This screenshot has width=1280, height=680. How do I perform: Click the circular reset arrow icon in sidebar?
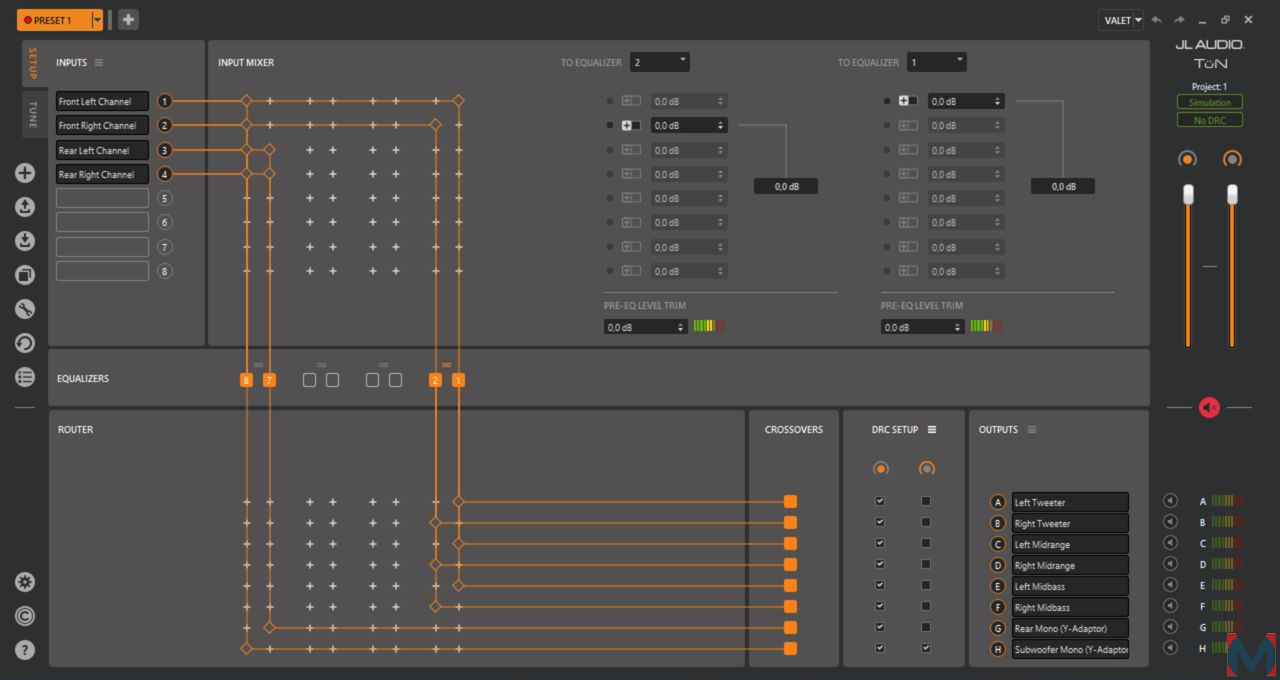(25, 343)
